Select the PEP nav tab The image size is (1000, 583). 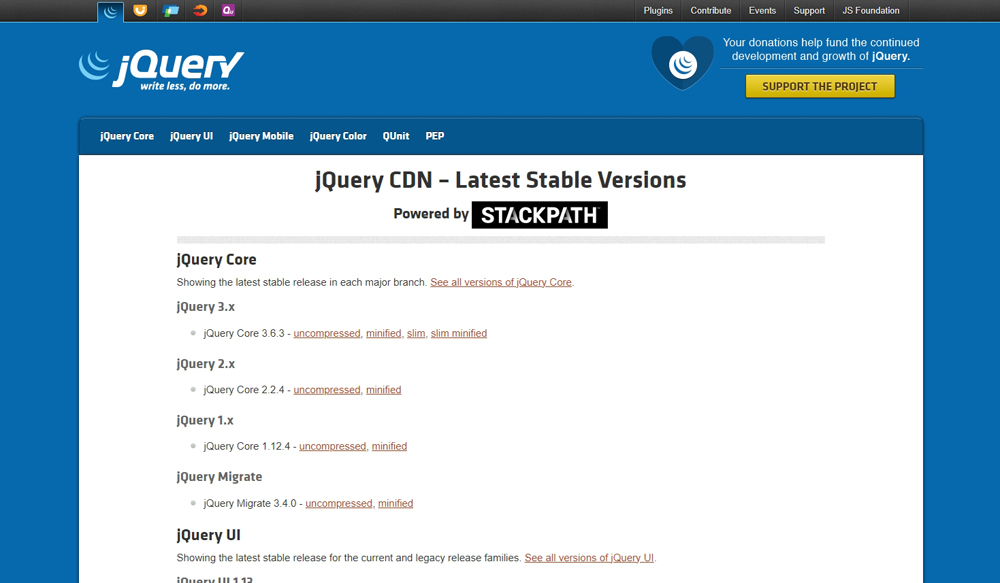pyautogui.click(x=435, y=136)
